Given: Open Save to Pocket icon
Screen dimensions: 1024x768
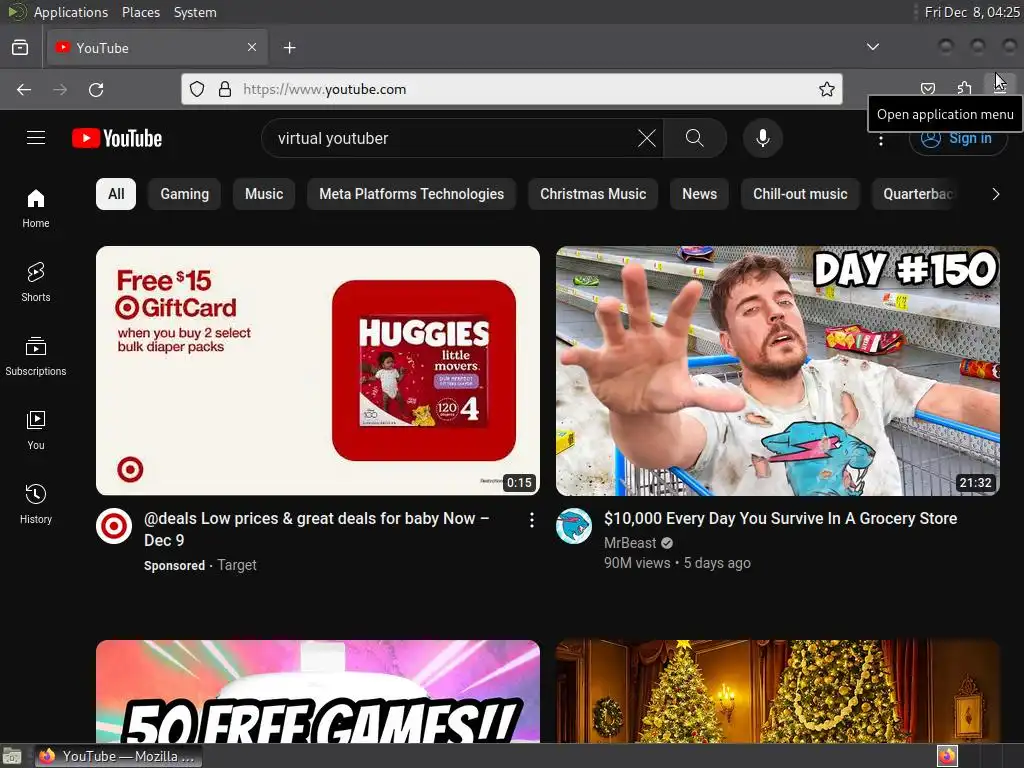Looking at the screenshot, I should [927, 89].
